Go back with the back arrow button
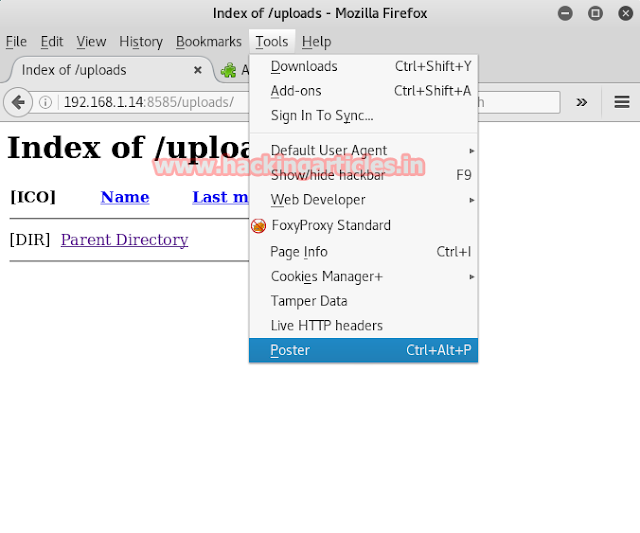The width and height of the screenshot is (640, 533). (x=18, y=102)
